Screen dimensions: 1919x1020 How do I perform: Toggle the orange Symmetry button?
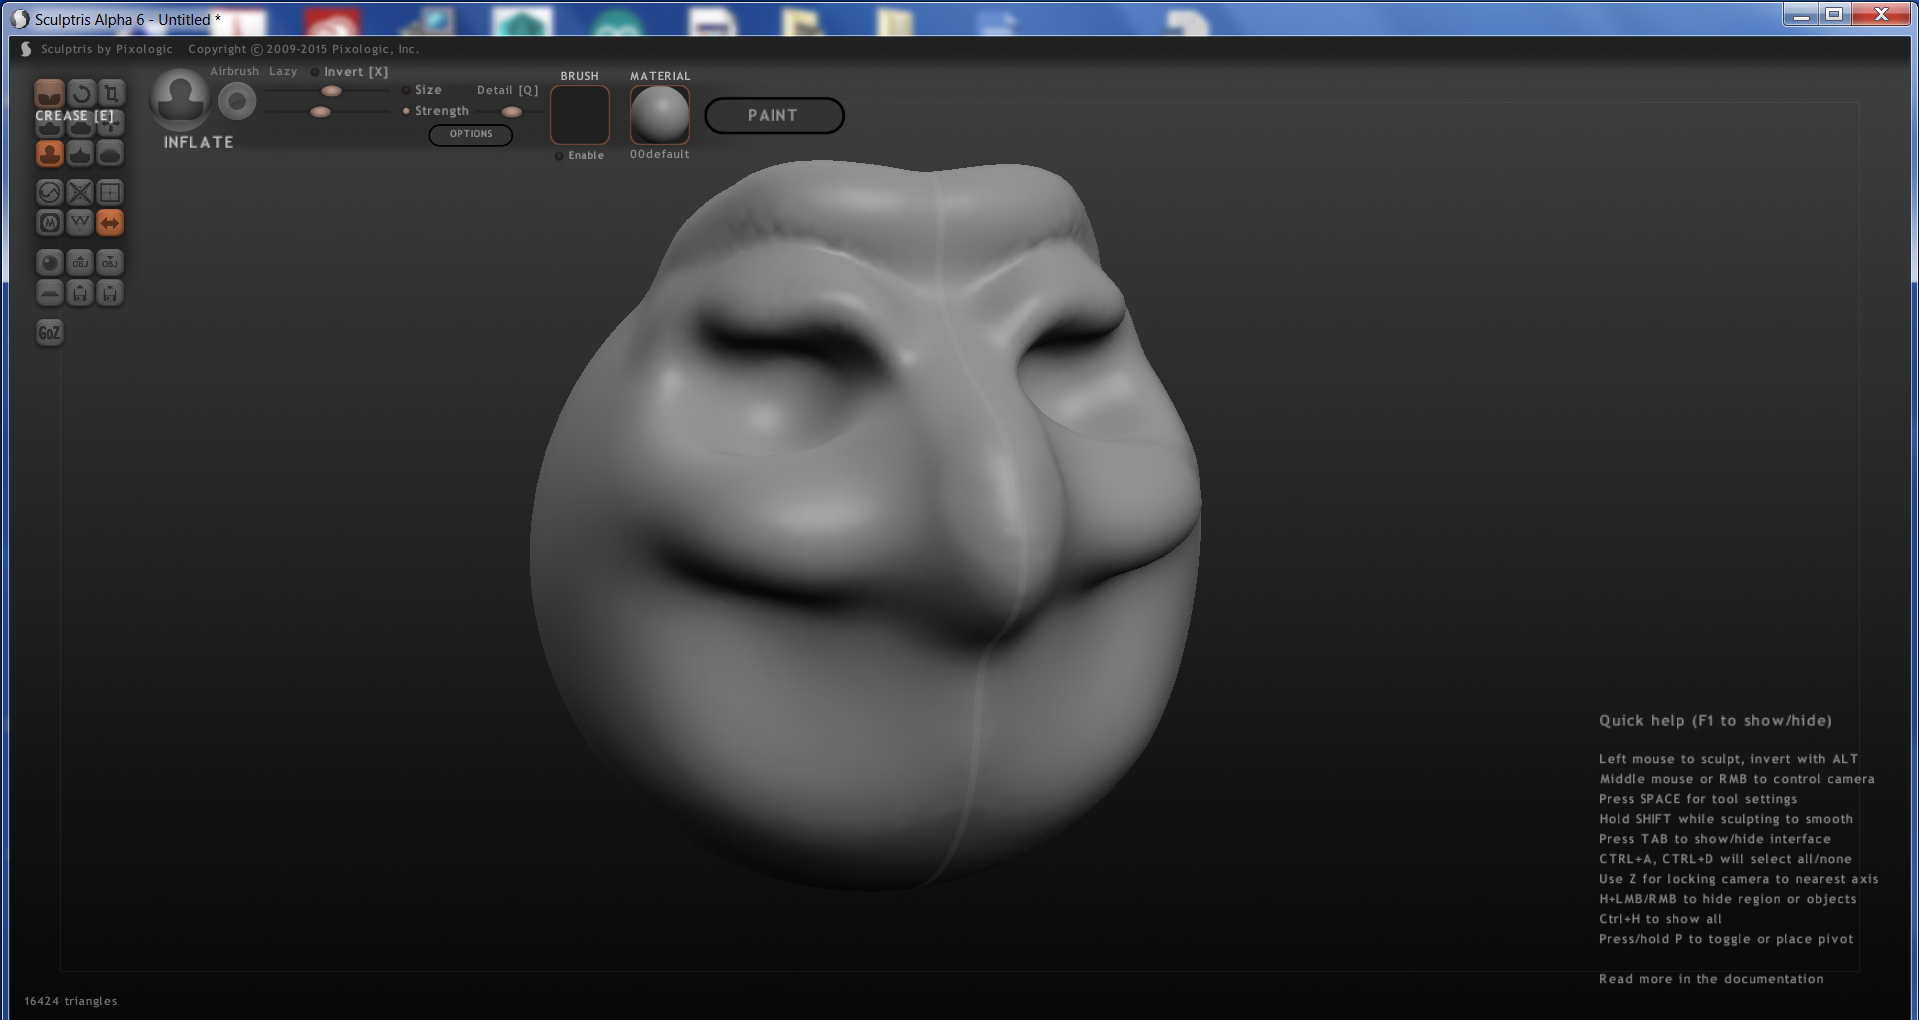pyautogui.click(x=110, y=222)
